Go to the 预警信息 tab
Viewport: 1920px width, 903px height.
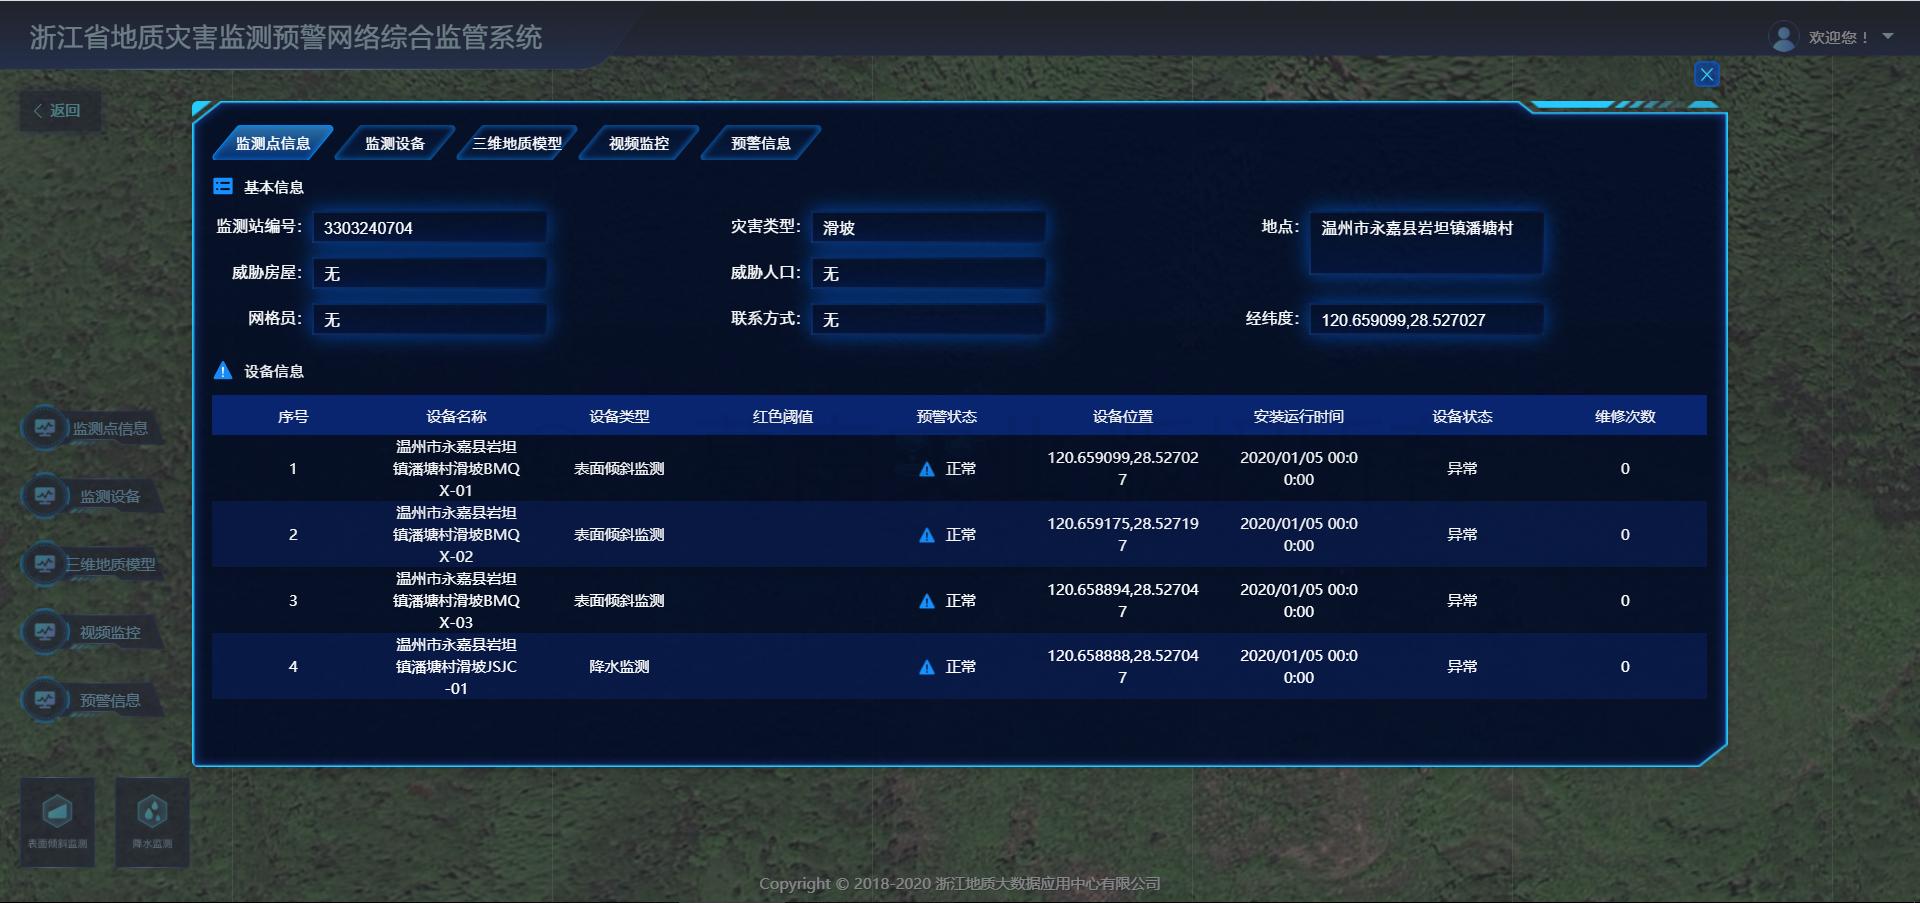[761, 144]
